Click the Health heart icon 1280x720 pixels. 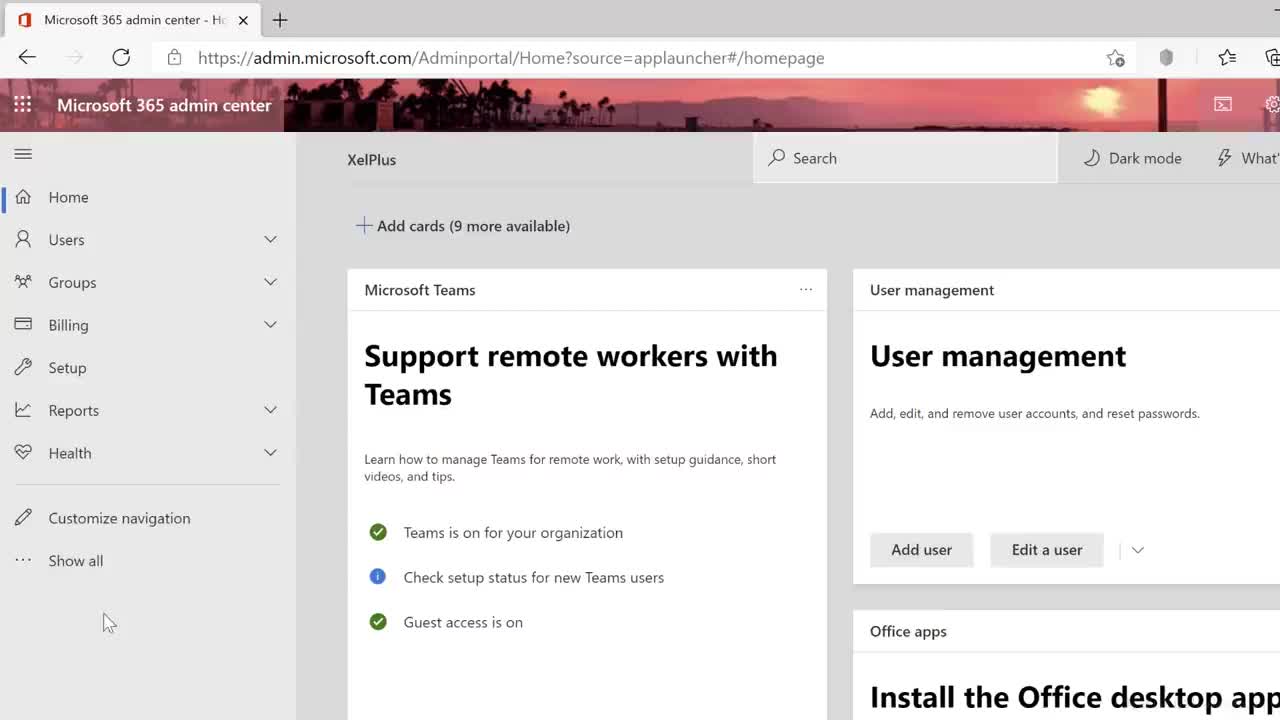[x=23, y=453]
